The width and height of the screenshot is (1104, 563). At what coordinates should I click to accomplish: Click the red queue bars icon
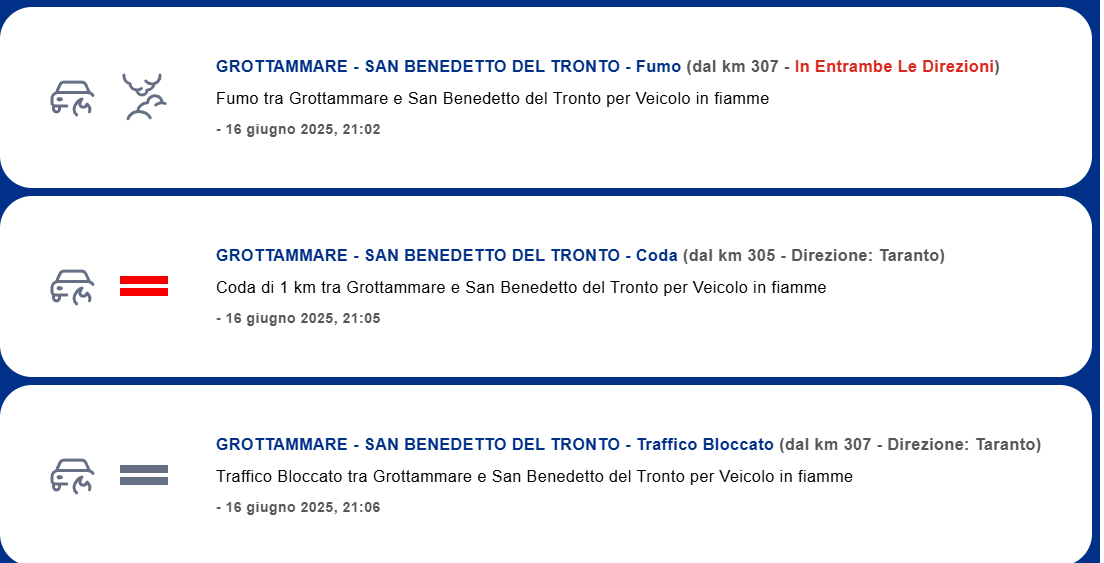pos(144,286)
